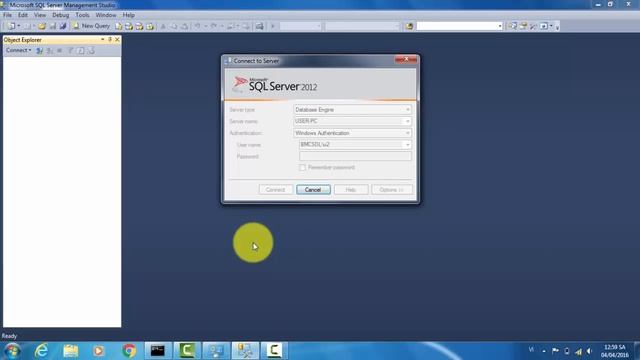The height and width of the screenshot is (360, 640).
Task: Open the toolbar options overflow arrow
Action: 557,27
